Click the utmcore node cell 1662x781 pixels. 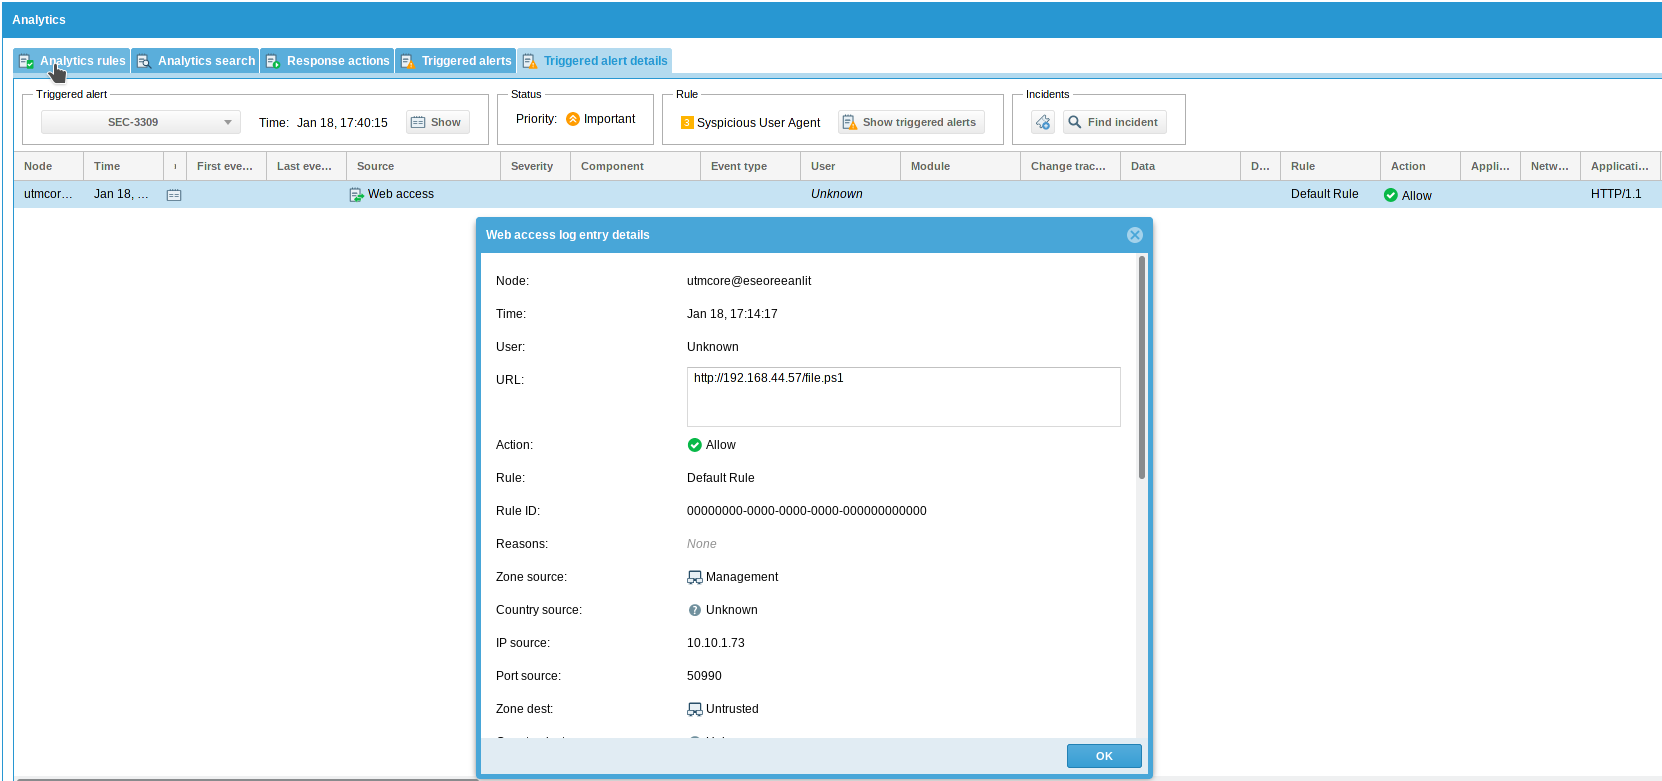click(x=48, y=194)
